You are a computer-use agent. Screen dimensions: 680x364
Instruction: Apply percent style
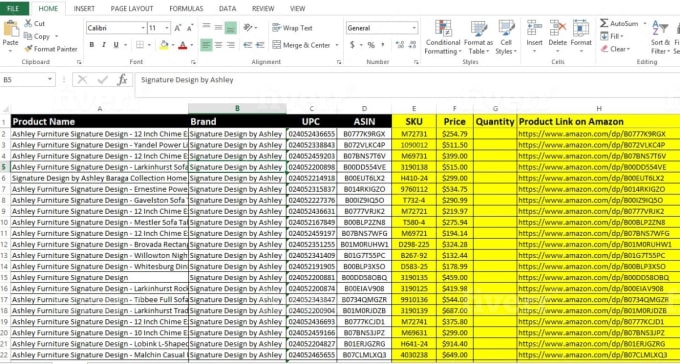(x=371, y=45)
